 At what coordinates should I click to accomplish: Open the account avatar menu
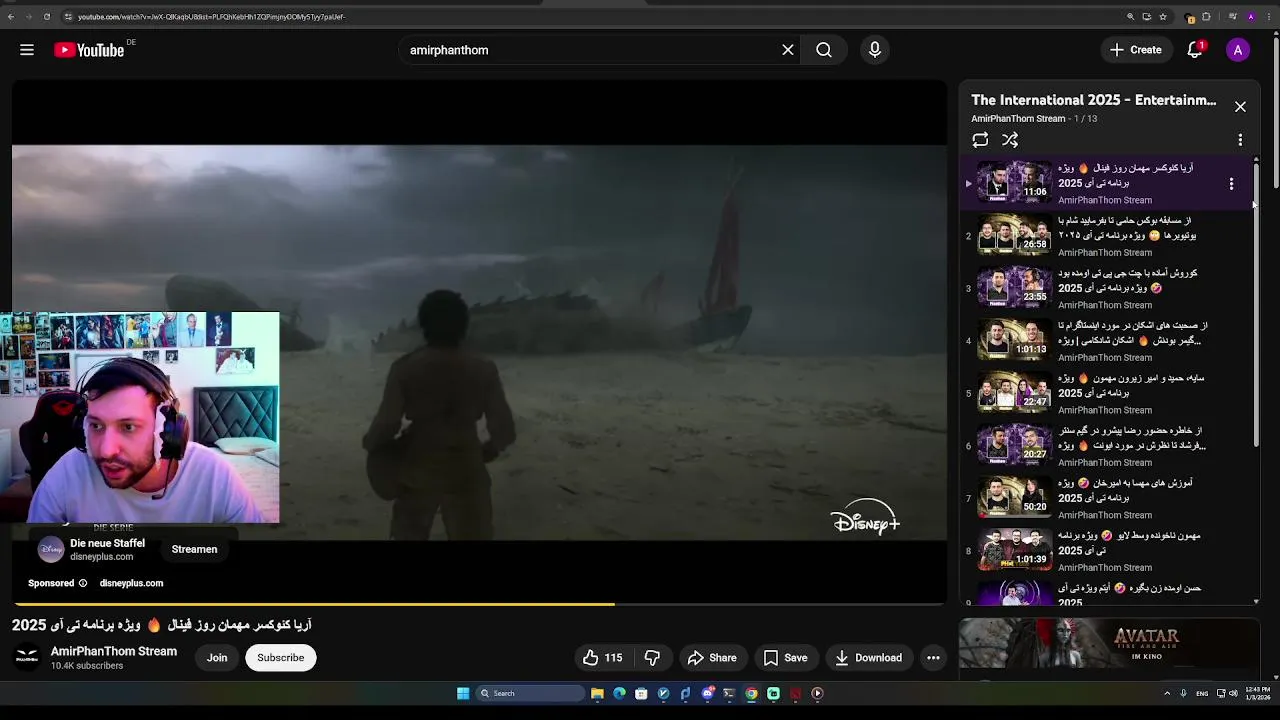tap(1238, 50)
